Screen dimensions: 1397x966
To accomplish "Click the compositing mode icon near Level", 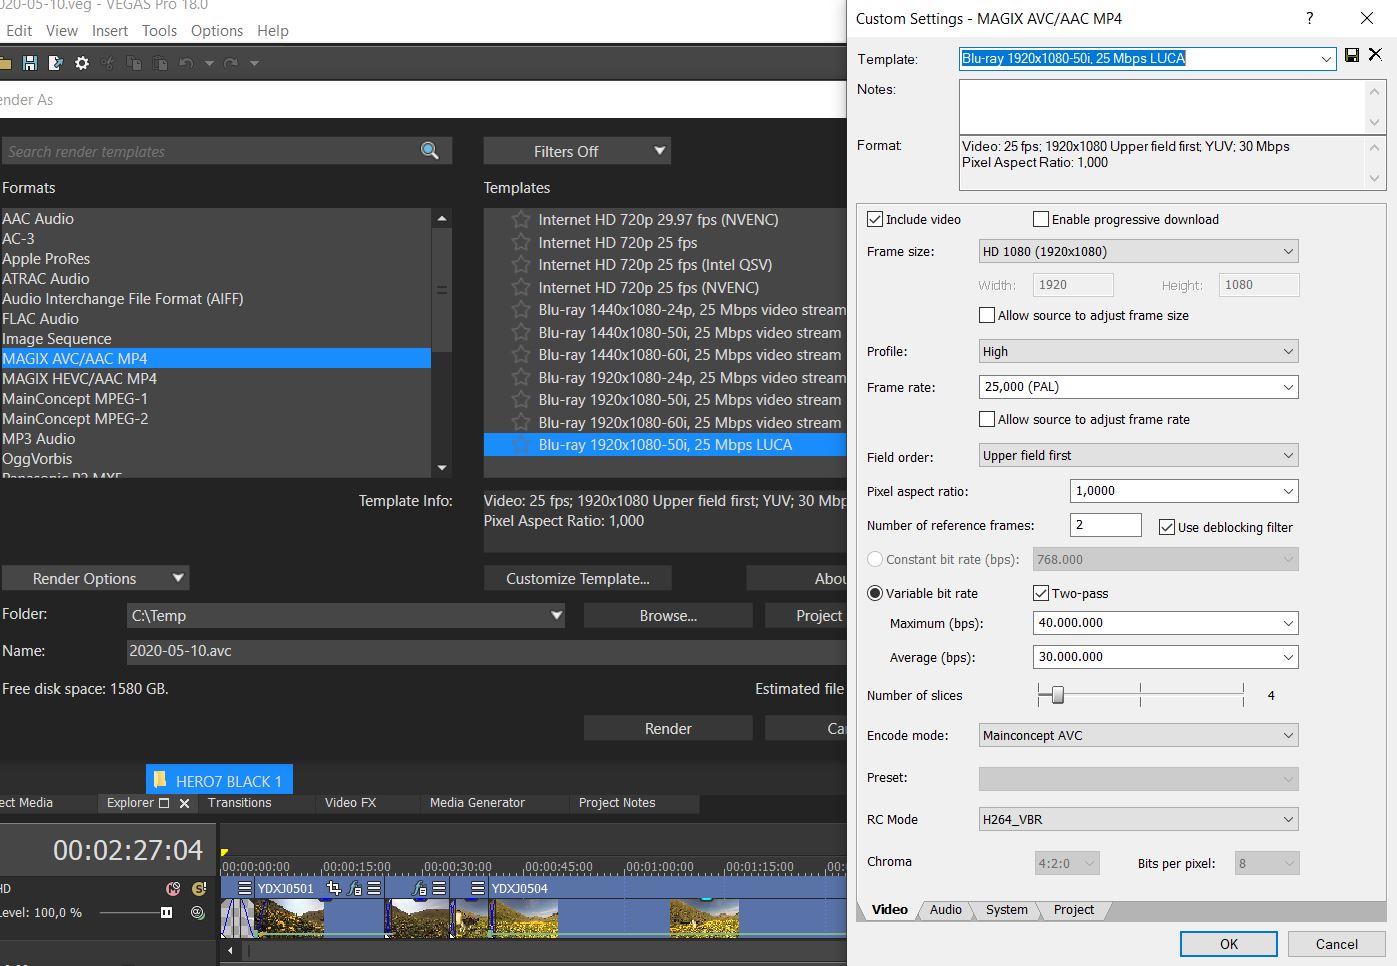I will (x=198, y=912).
